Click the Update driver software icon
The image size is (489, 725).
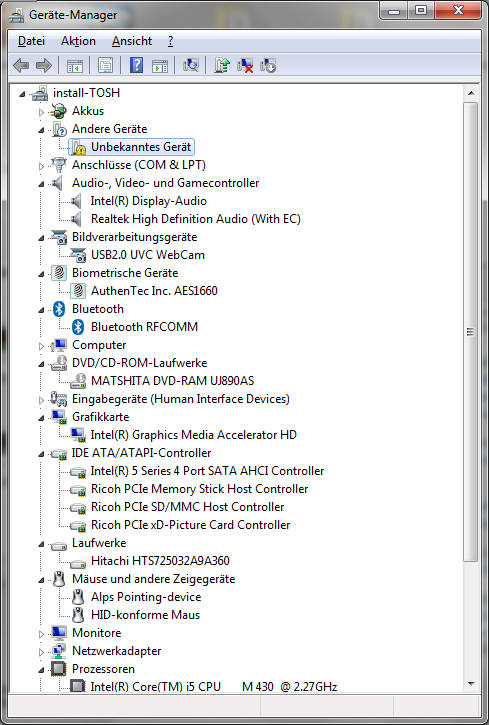pos(222,65)
